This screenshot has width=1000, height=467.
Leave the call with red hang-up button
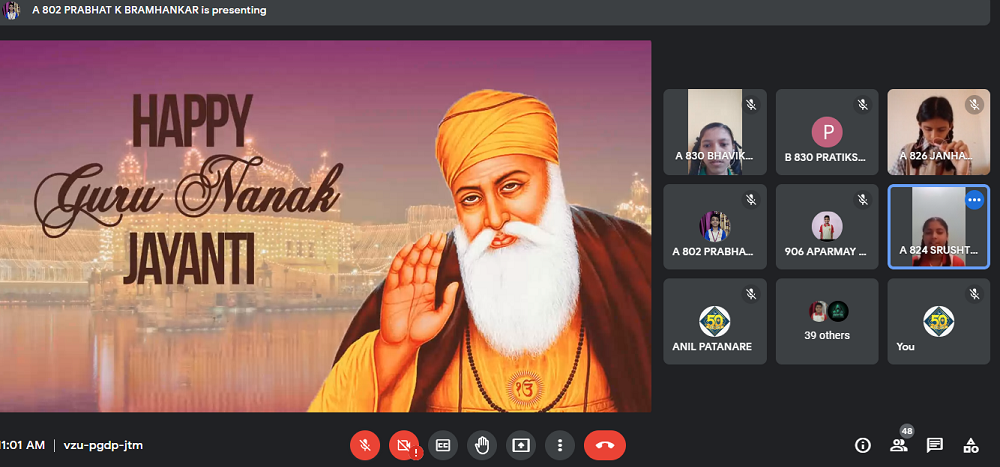coord(605,445)
